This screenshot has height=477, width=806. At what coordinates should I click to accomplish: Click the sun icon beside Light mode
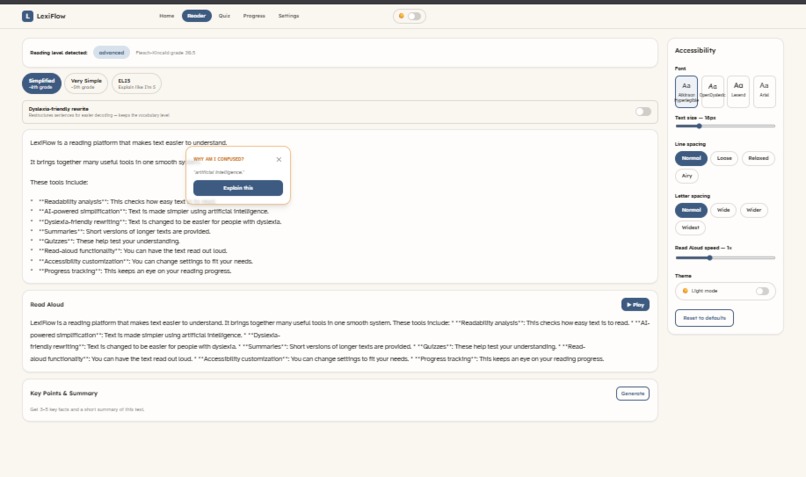click(685, 291)
